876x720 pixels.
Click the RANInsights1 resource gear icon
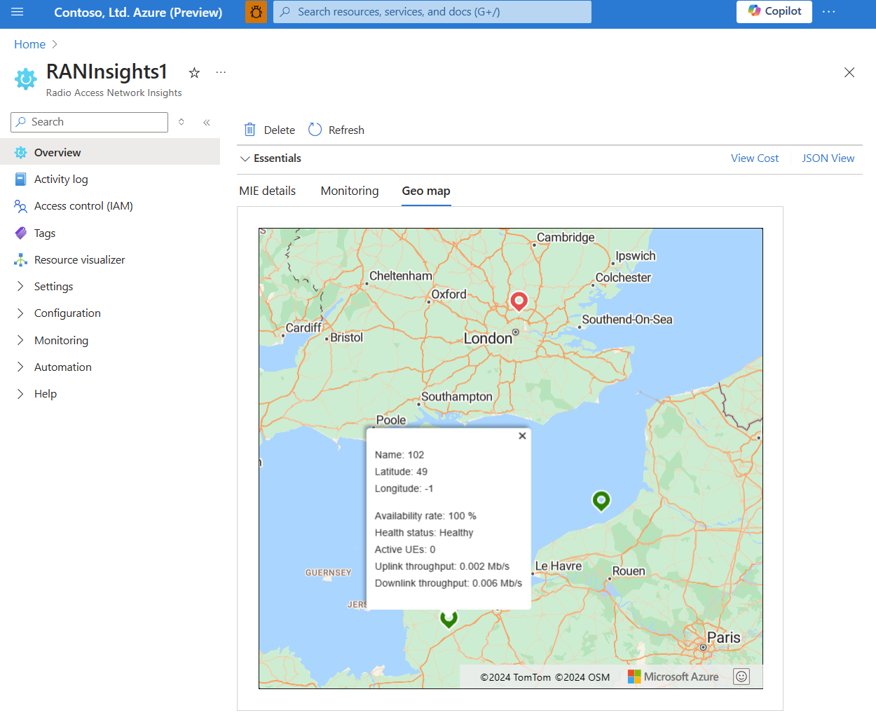click(x=26, y=79)
